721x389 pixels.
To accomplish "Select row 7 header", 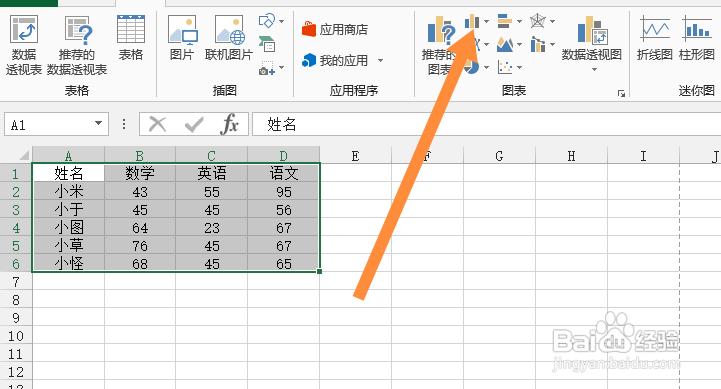I will tap(16, 281).
